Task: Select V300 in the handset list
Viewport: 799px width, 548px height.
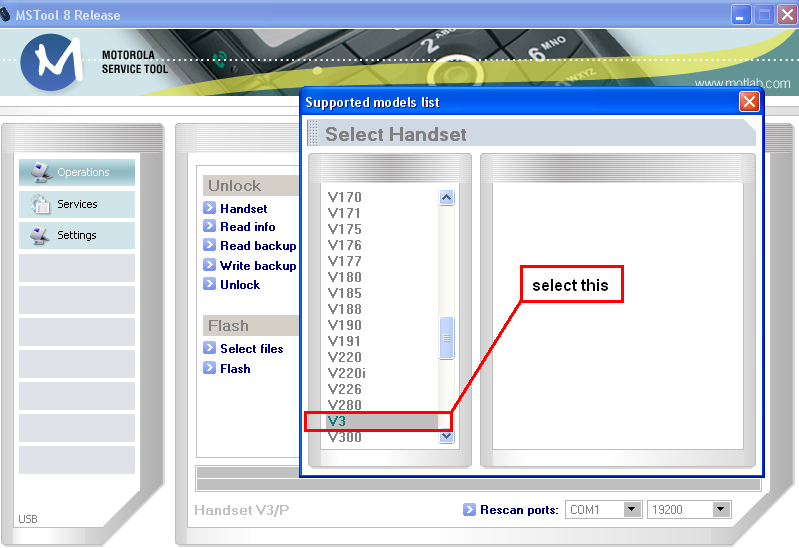Action: 344,437
